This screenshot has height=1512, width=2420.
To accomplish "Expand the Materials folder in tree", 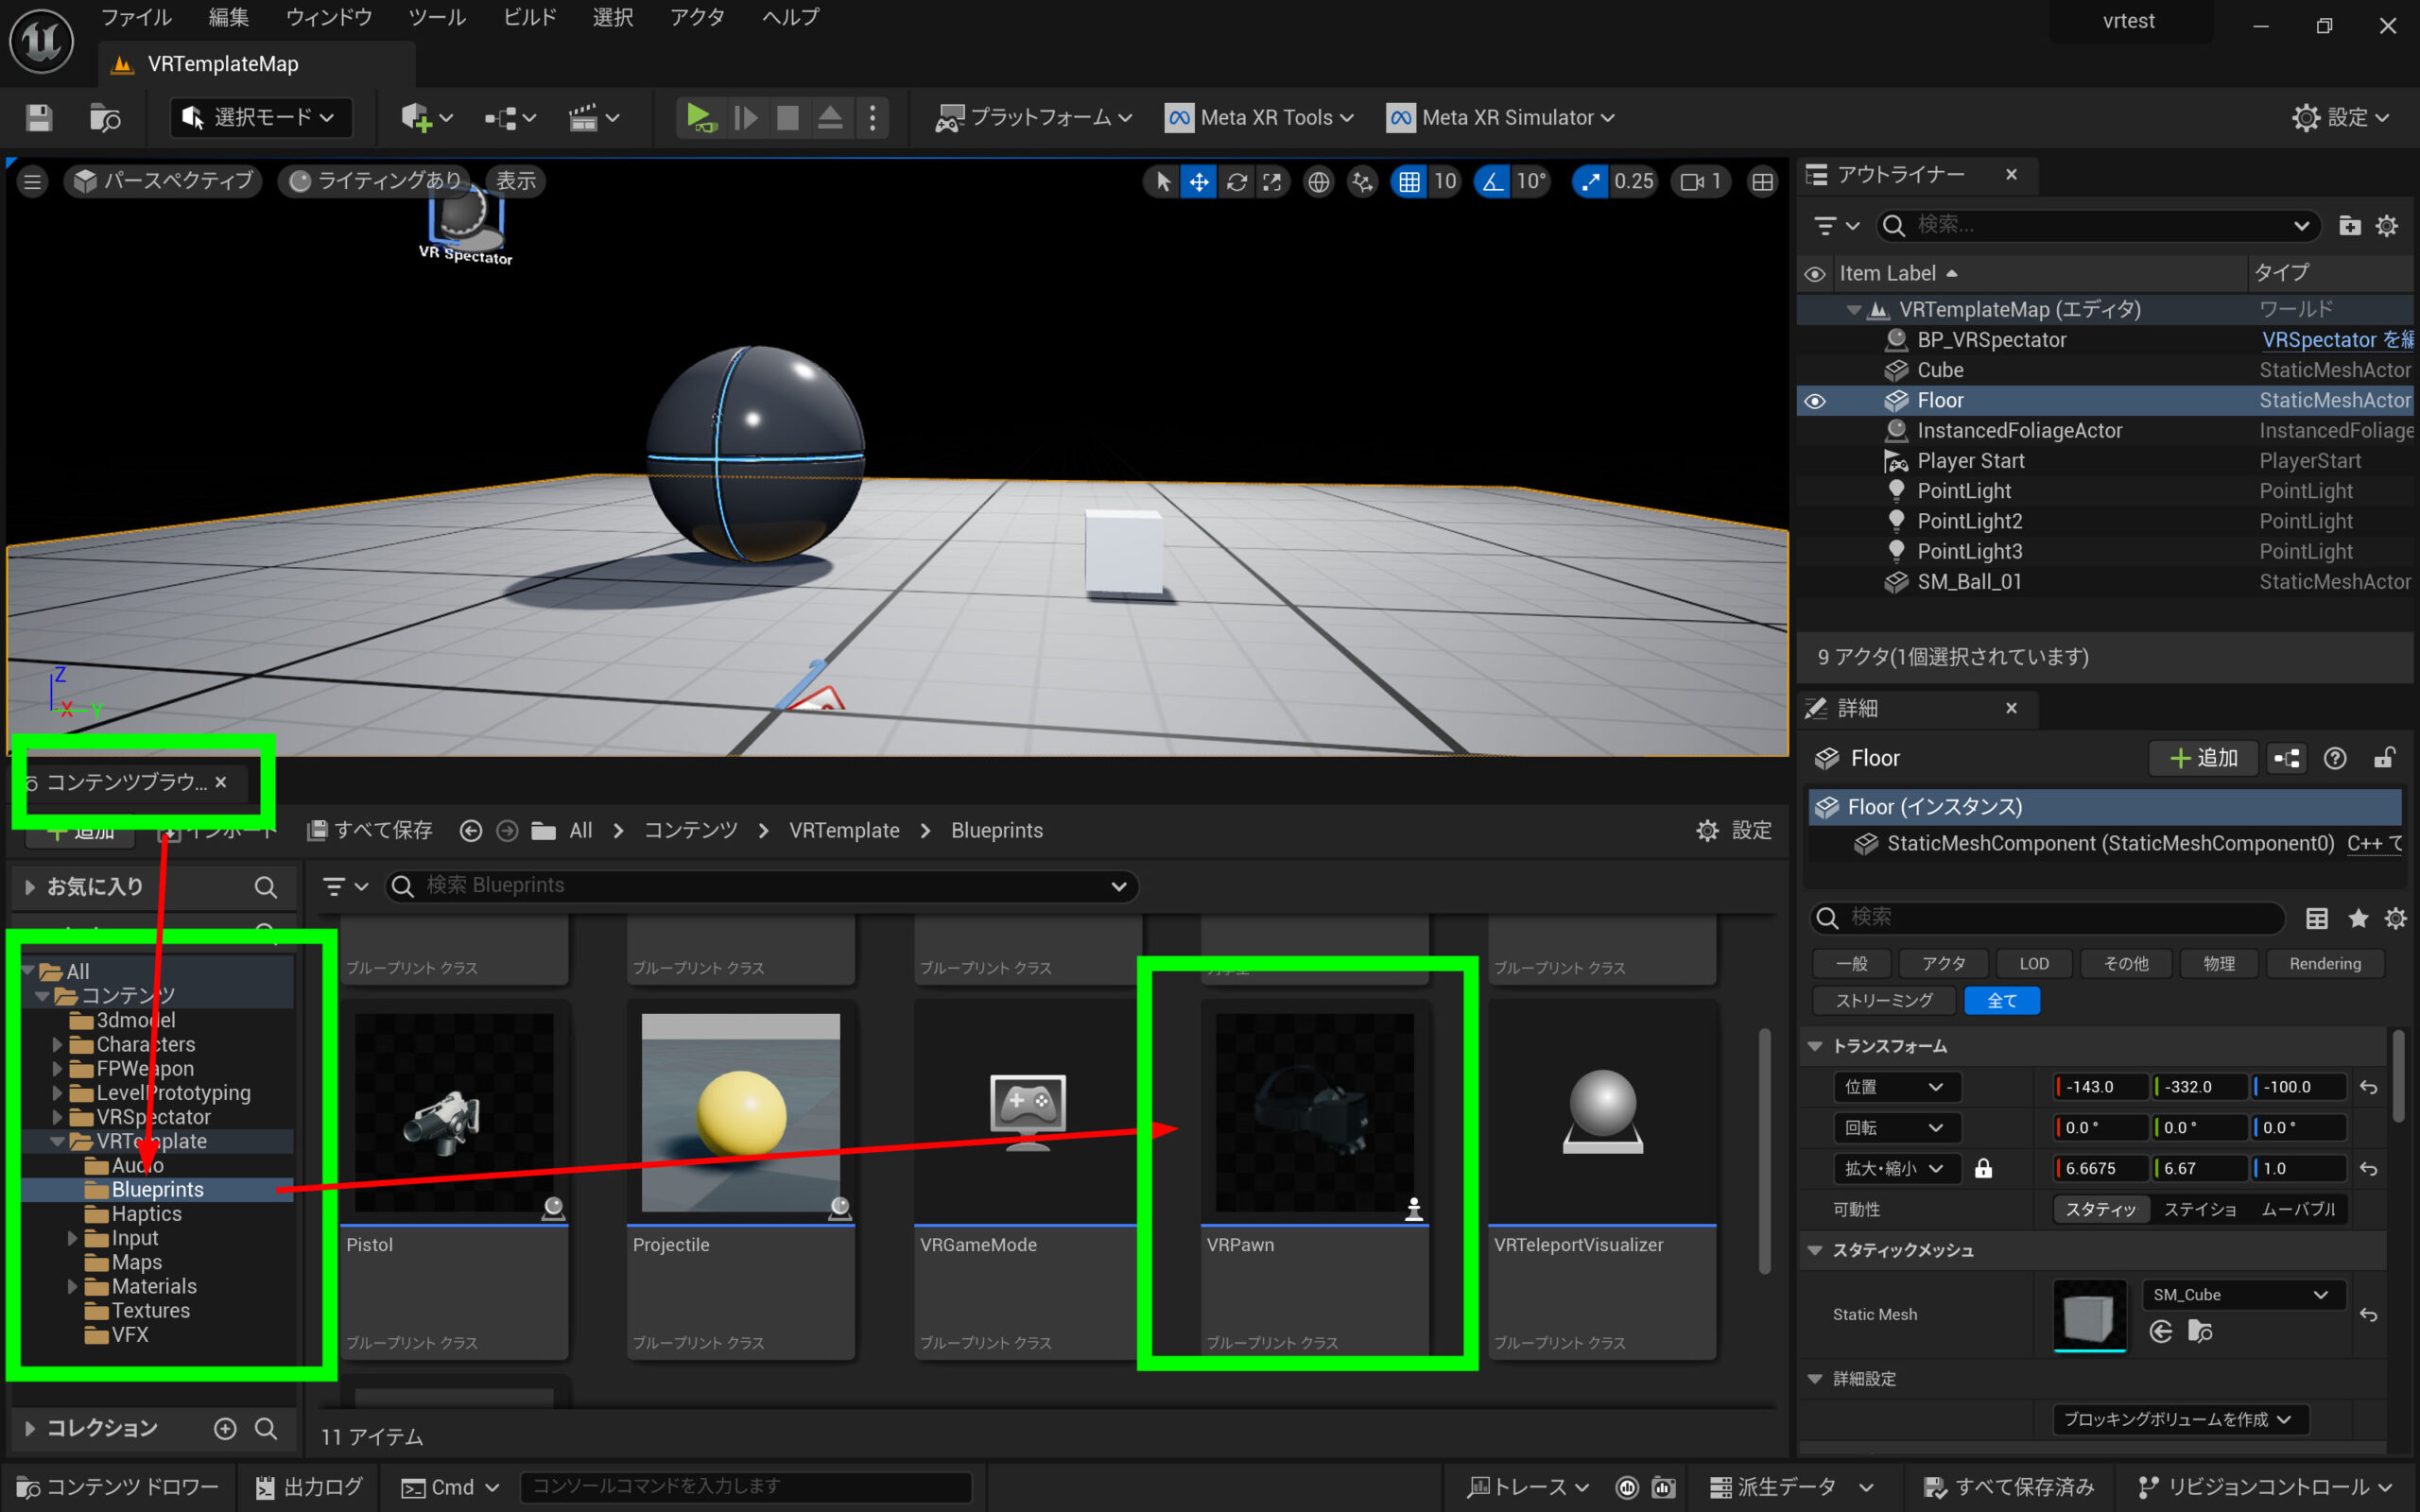I will [72, 1286].
